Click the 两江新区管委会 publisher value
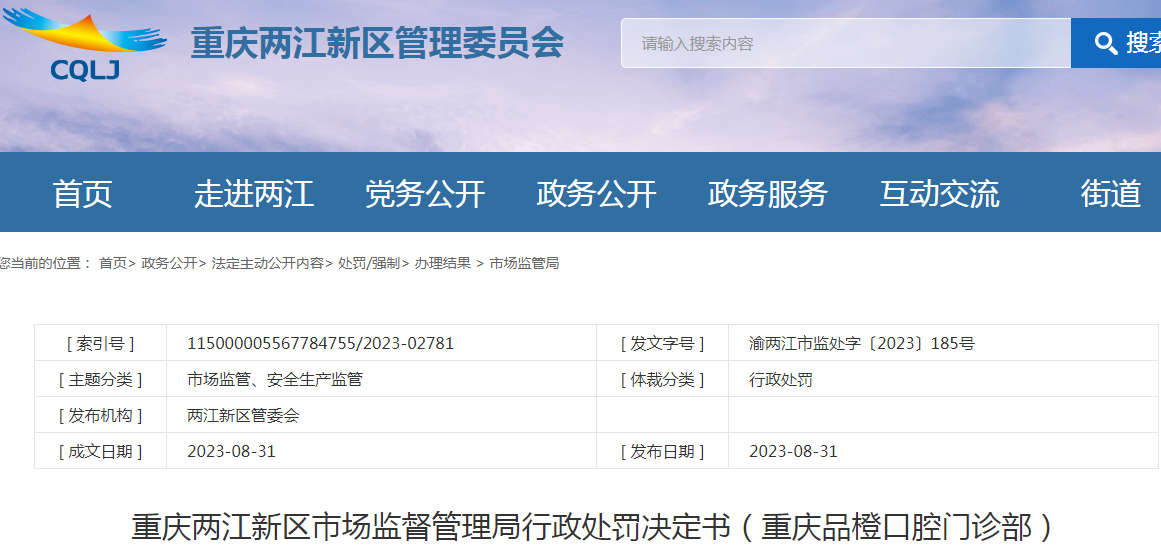 coord(244,416)
